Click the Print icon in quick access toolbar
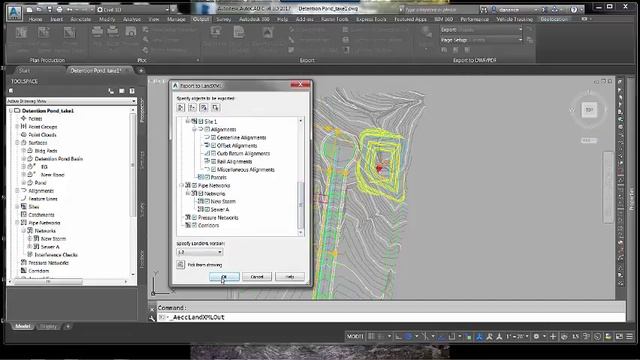This screenshot has width=640, height=360. tap(60, 9)
